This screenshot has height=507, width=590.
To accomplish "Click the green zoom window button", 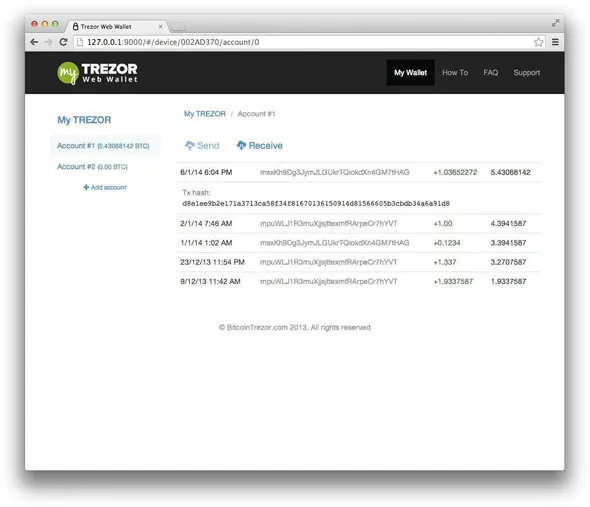I will tap(55, 24).
